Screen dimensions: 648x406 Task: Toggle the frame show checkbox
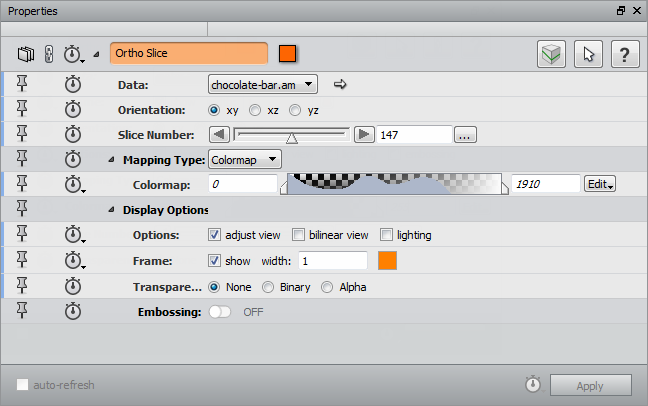point(214,261)
